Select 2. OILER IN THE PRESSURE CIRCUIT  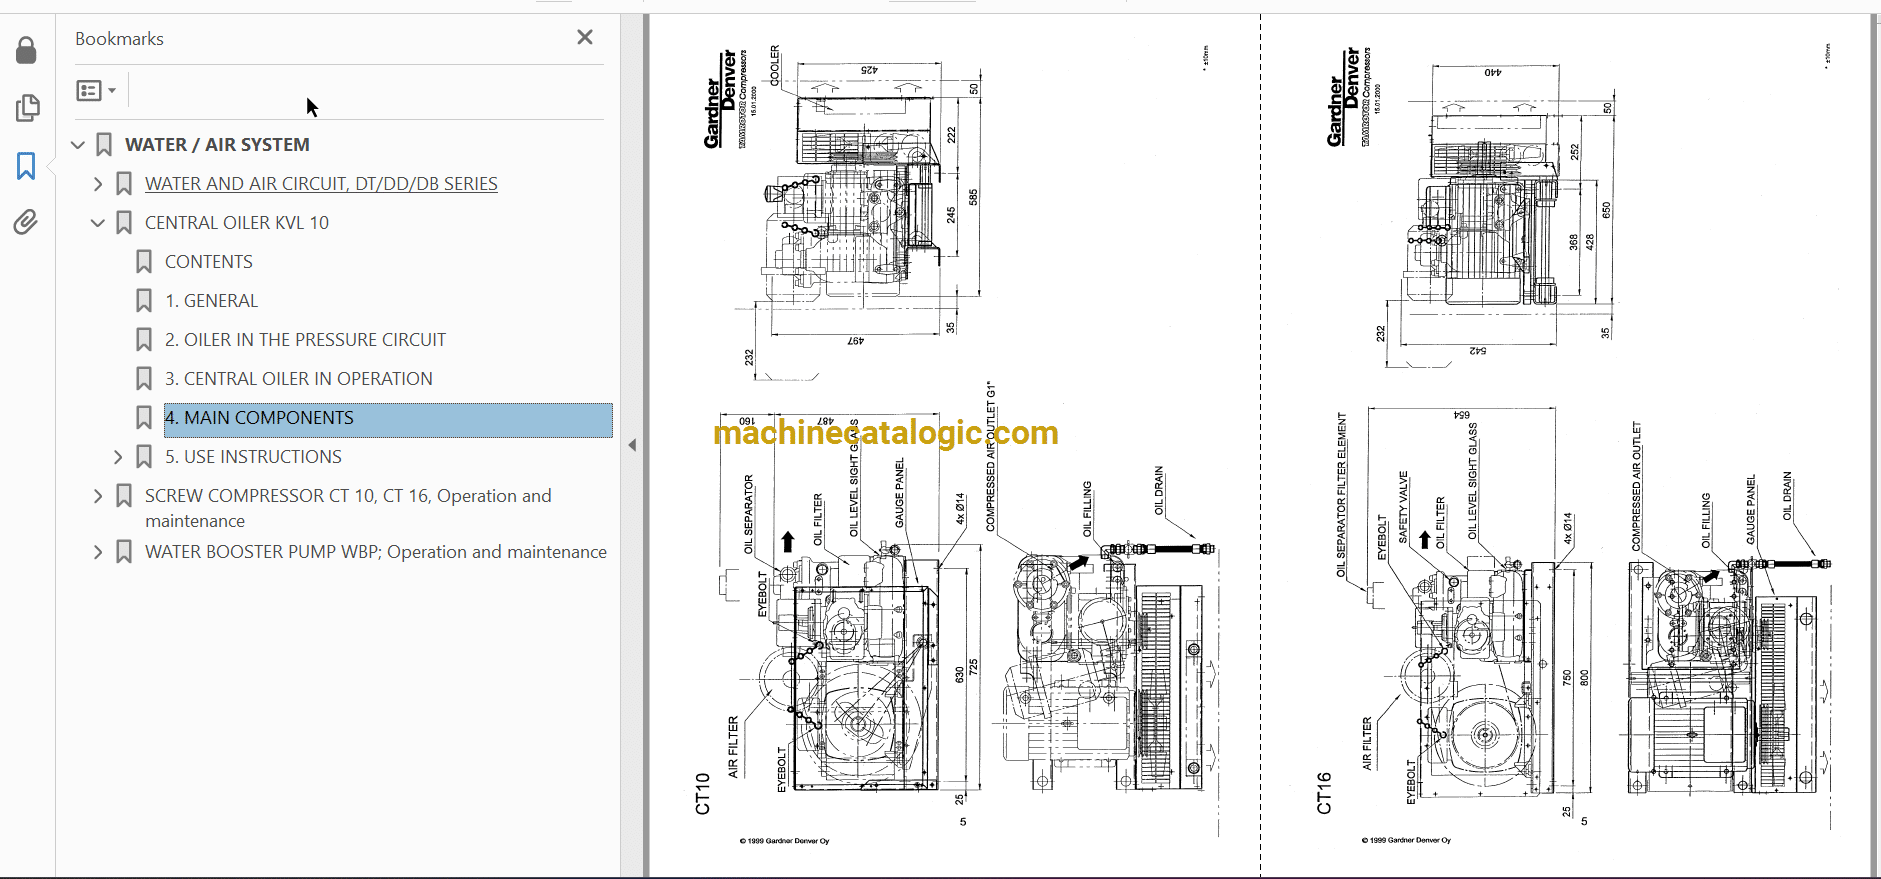point(305,340)
